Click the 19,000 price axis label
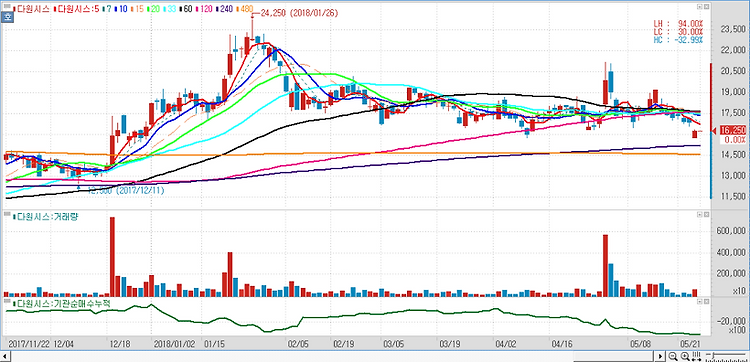The image size is (750, 362). pos(732,91)
